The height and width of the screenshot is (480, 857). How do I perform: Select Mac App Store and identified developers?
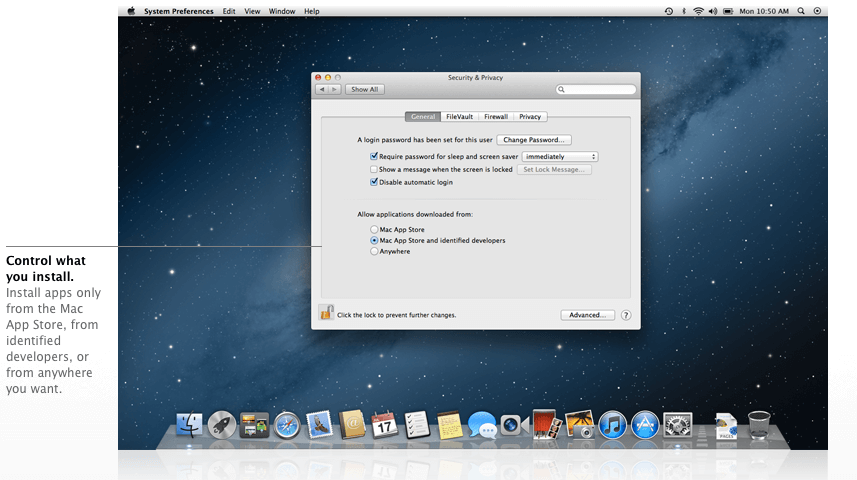coord(374,241)
